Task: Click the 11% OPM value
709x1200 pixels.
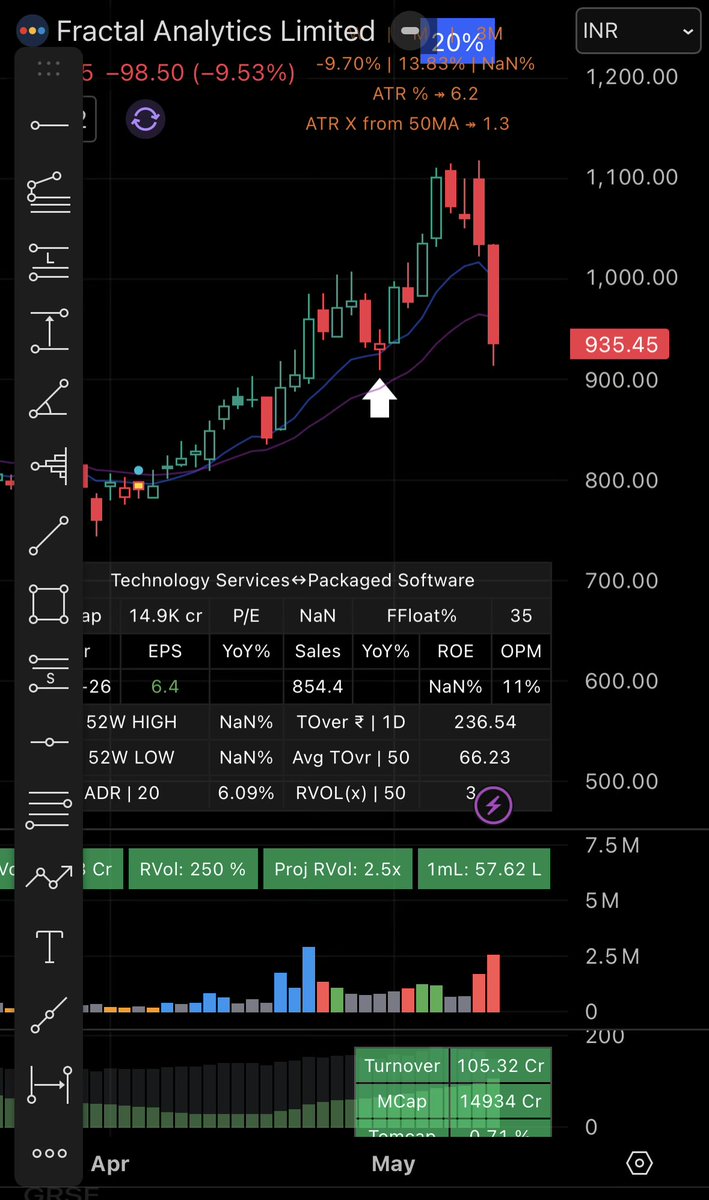Action: (521, 687)
